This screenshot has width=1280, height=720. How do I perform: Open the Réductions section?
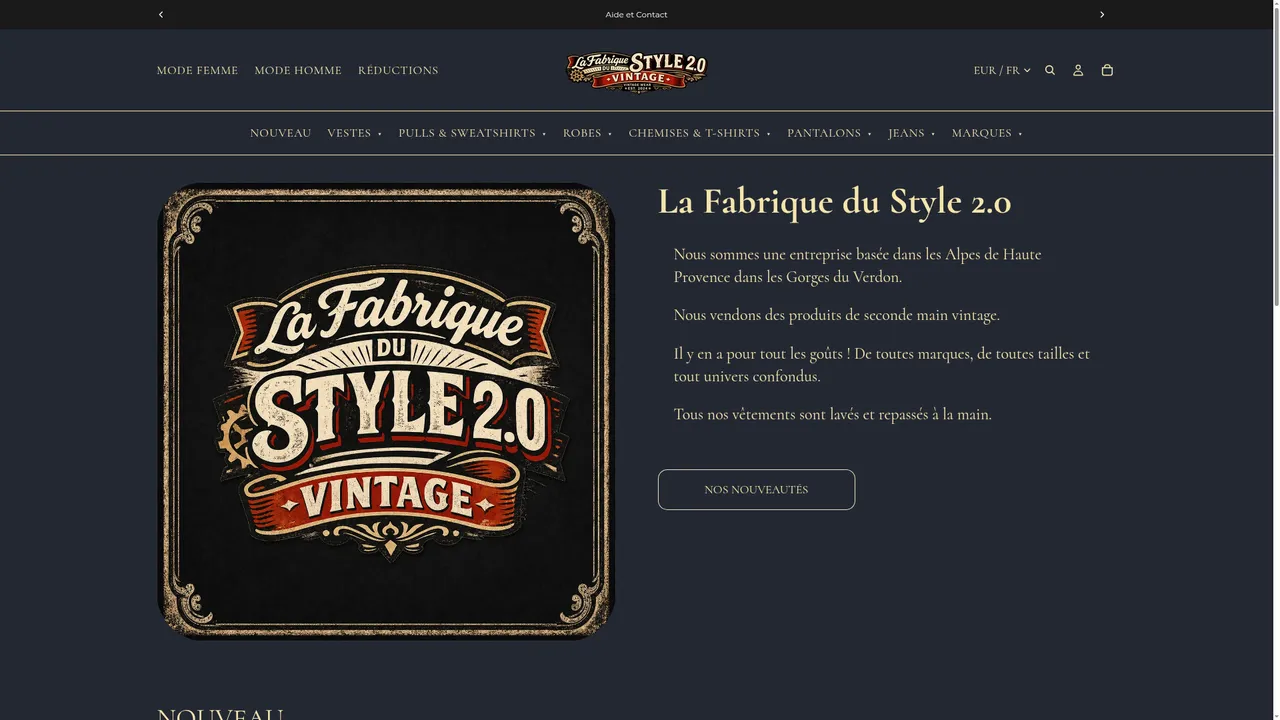click(x=398, y=70)
